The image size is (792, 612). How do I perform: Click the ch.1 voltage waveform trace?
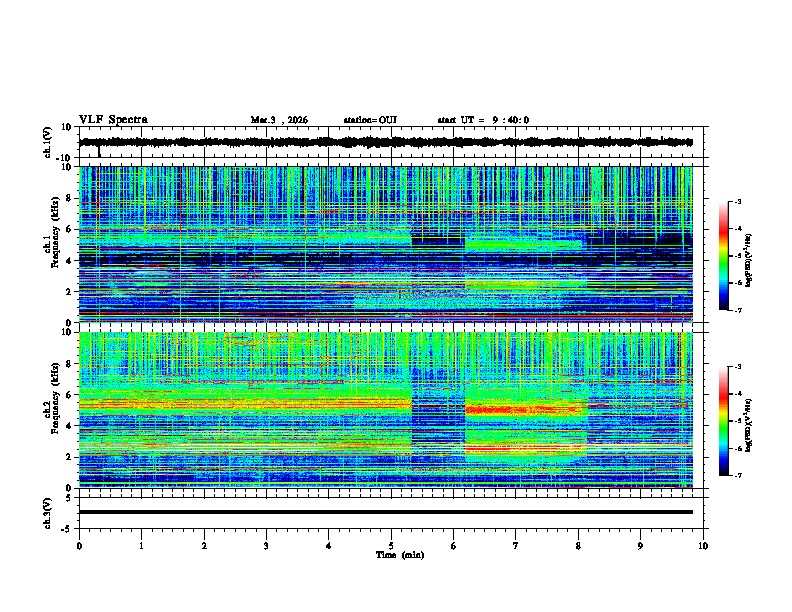[x=385, y=142]
